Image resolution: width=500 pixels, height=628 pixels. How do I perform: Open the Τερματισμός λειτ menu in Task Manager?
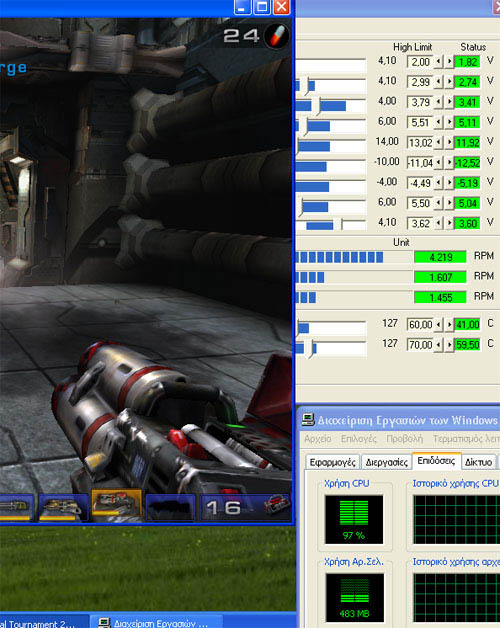[x=466, y=439]
